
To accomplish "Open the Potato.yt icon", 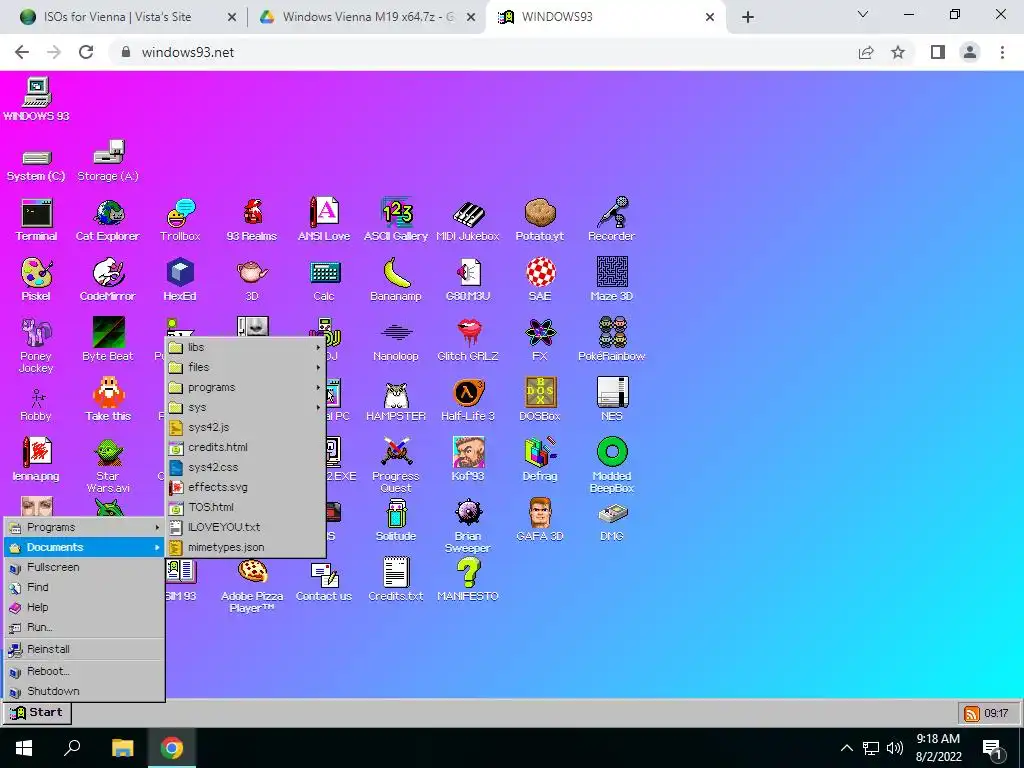I will [539, 219].
